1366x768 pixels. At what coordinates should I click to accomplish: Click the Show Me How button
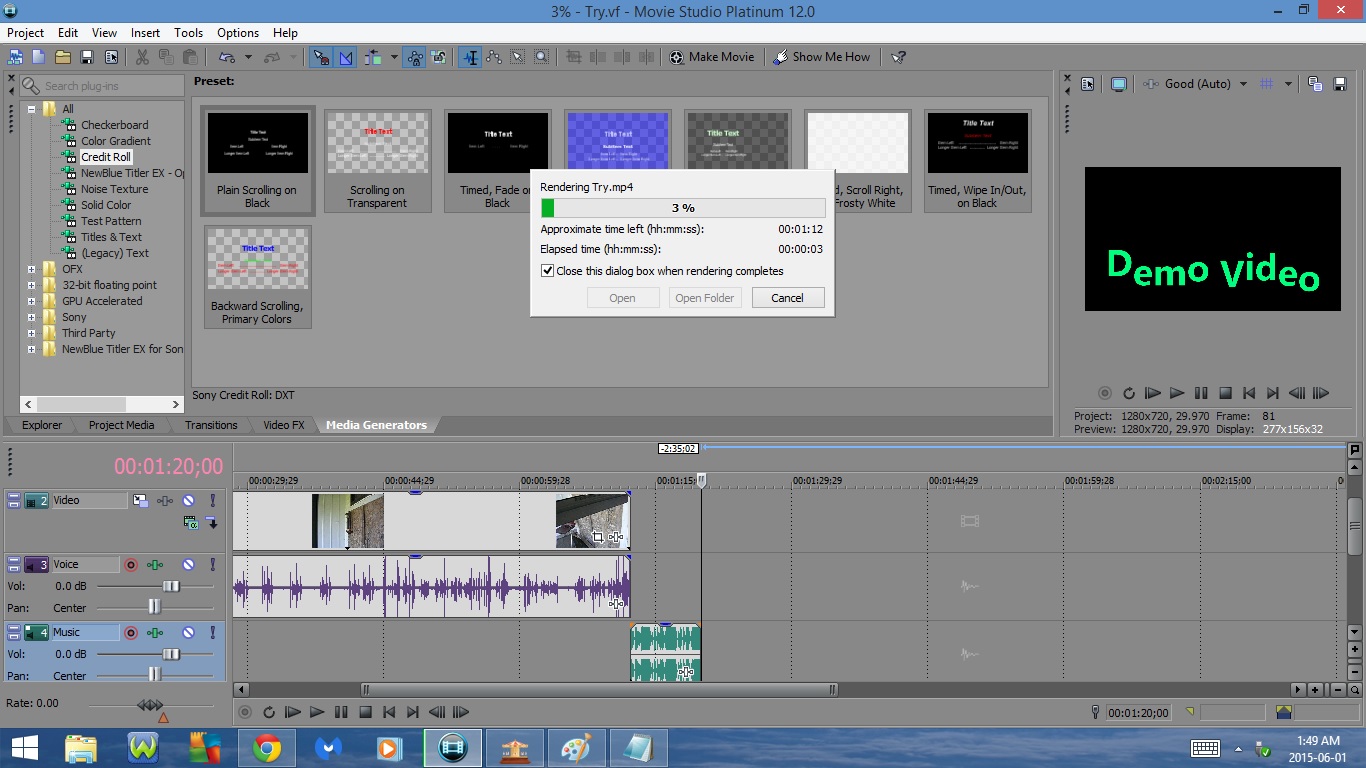[822, 57]
